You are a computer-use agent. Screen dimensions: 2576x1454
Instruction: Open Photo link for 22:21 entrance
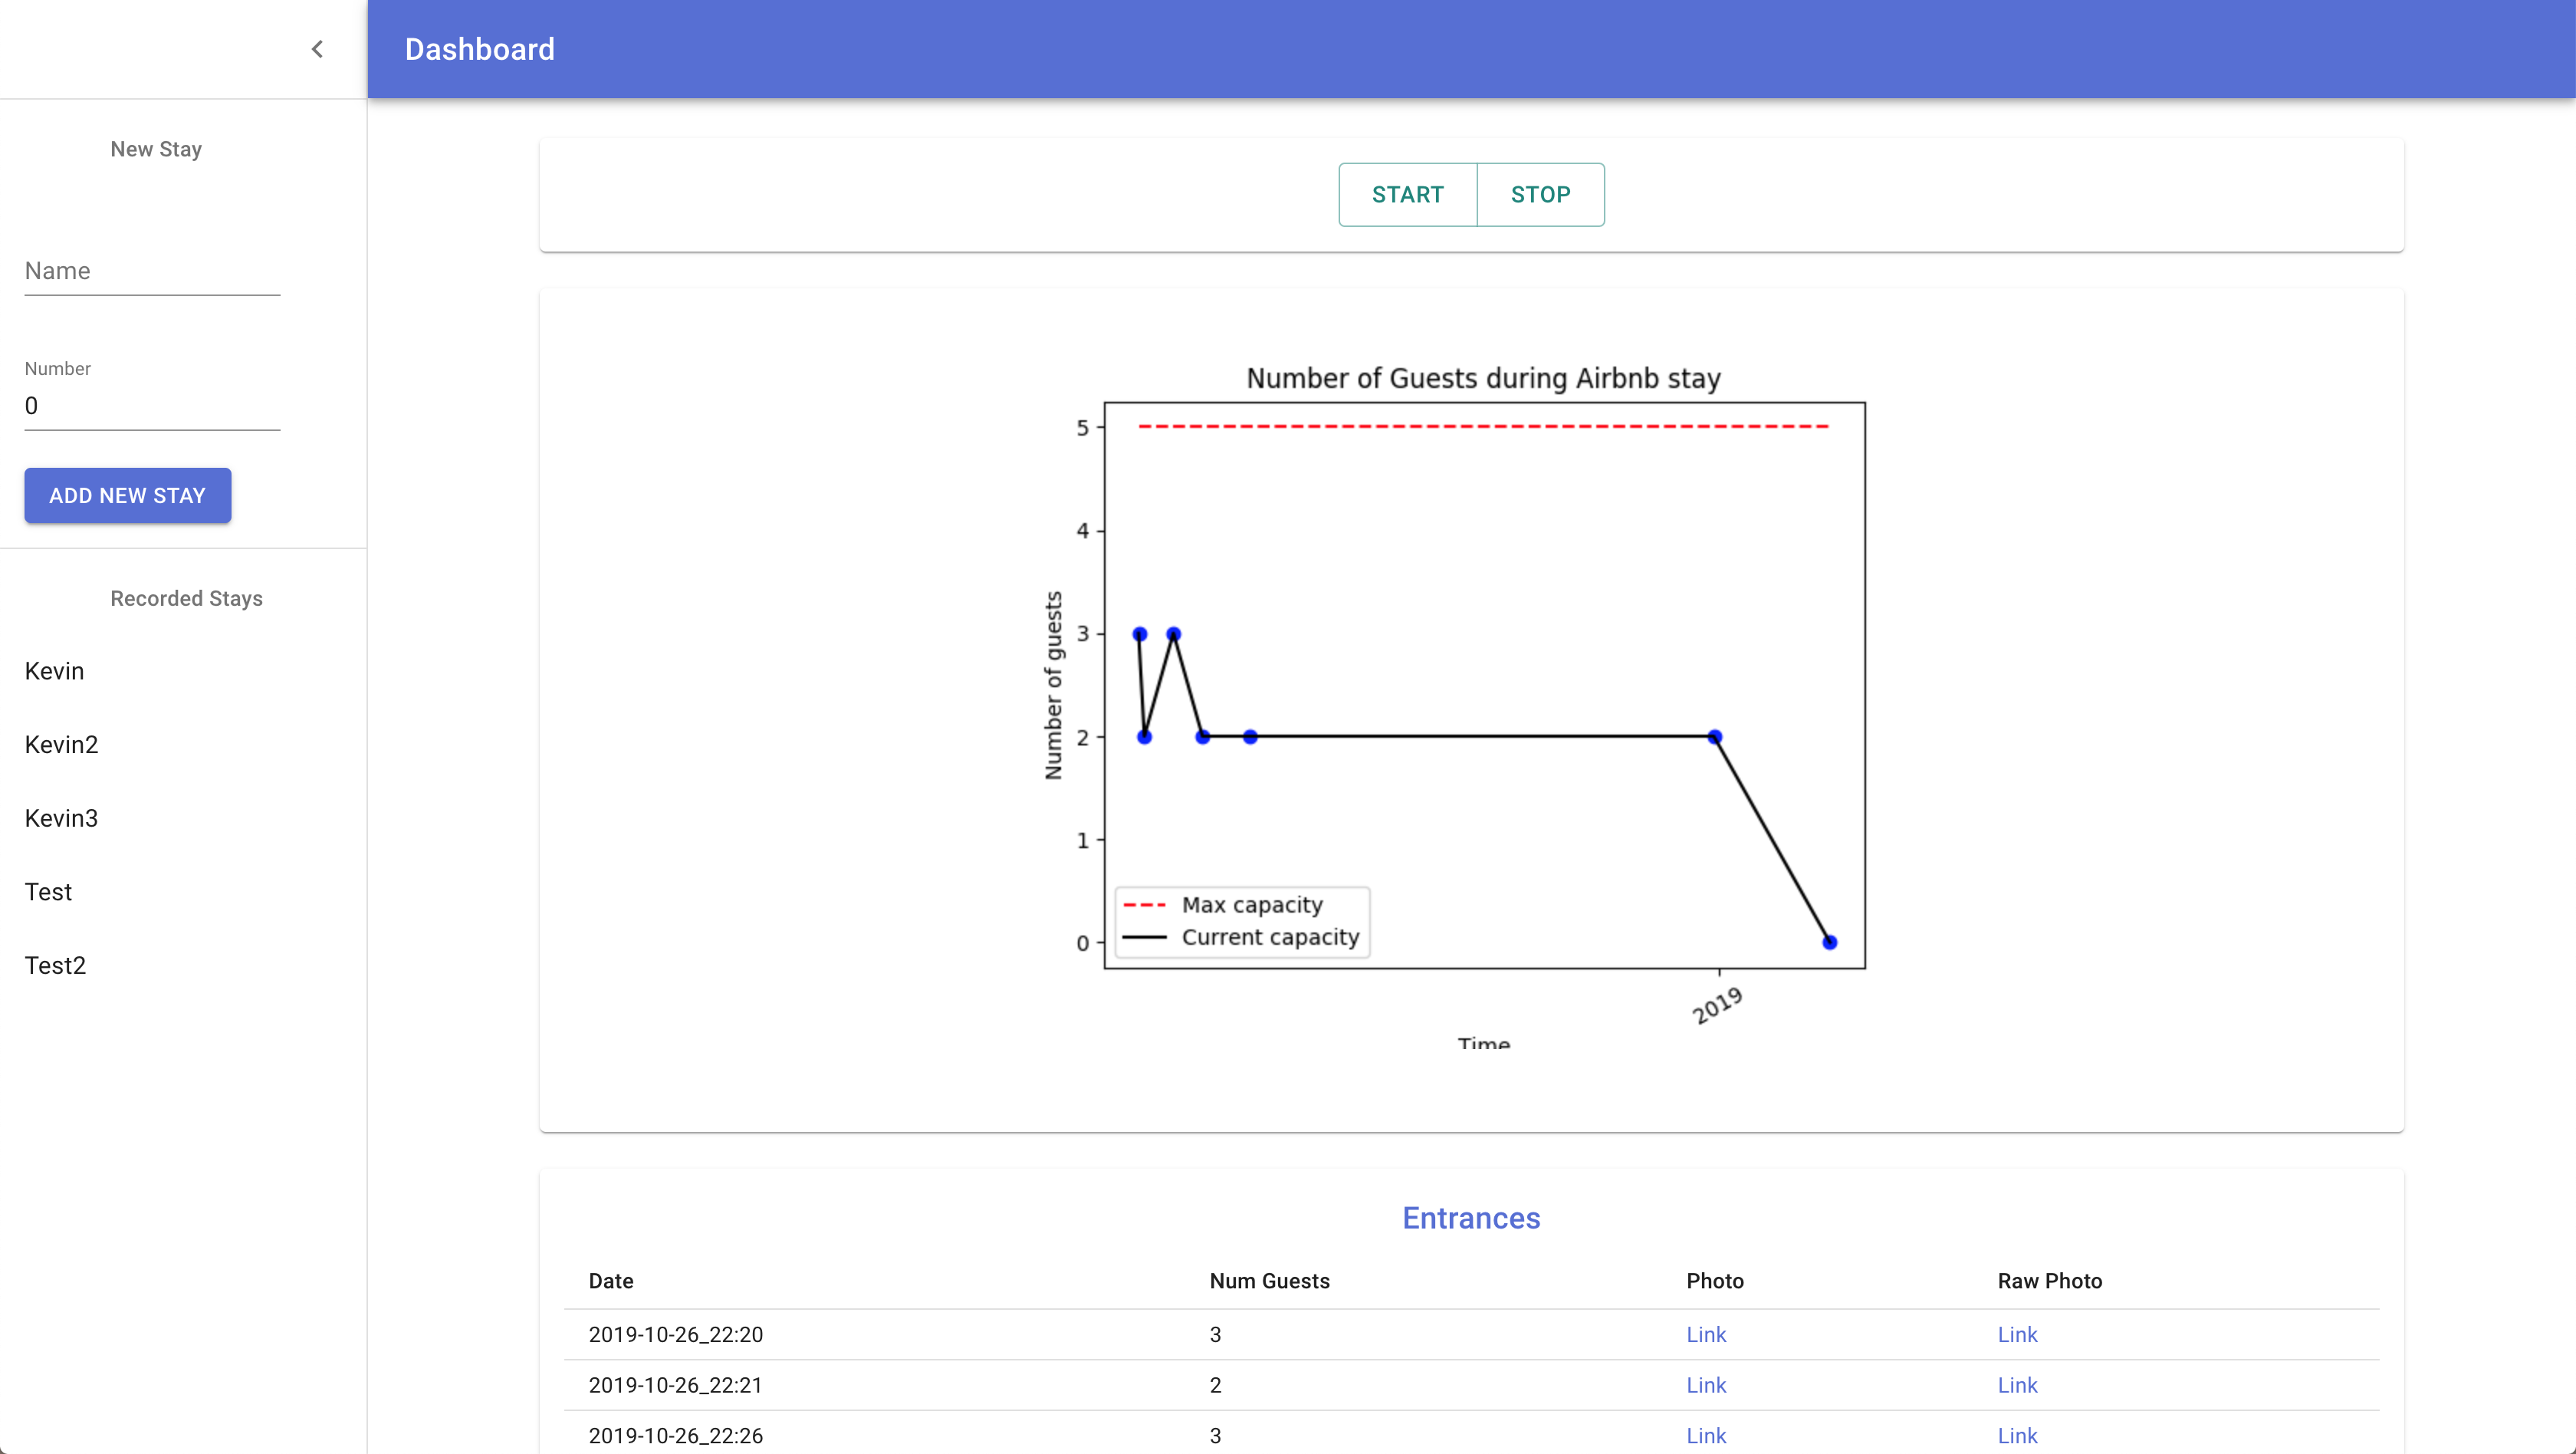point(1705,1385)
